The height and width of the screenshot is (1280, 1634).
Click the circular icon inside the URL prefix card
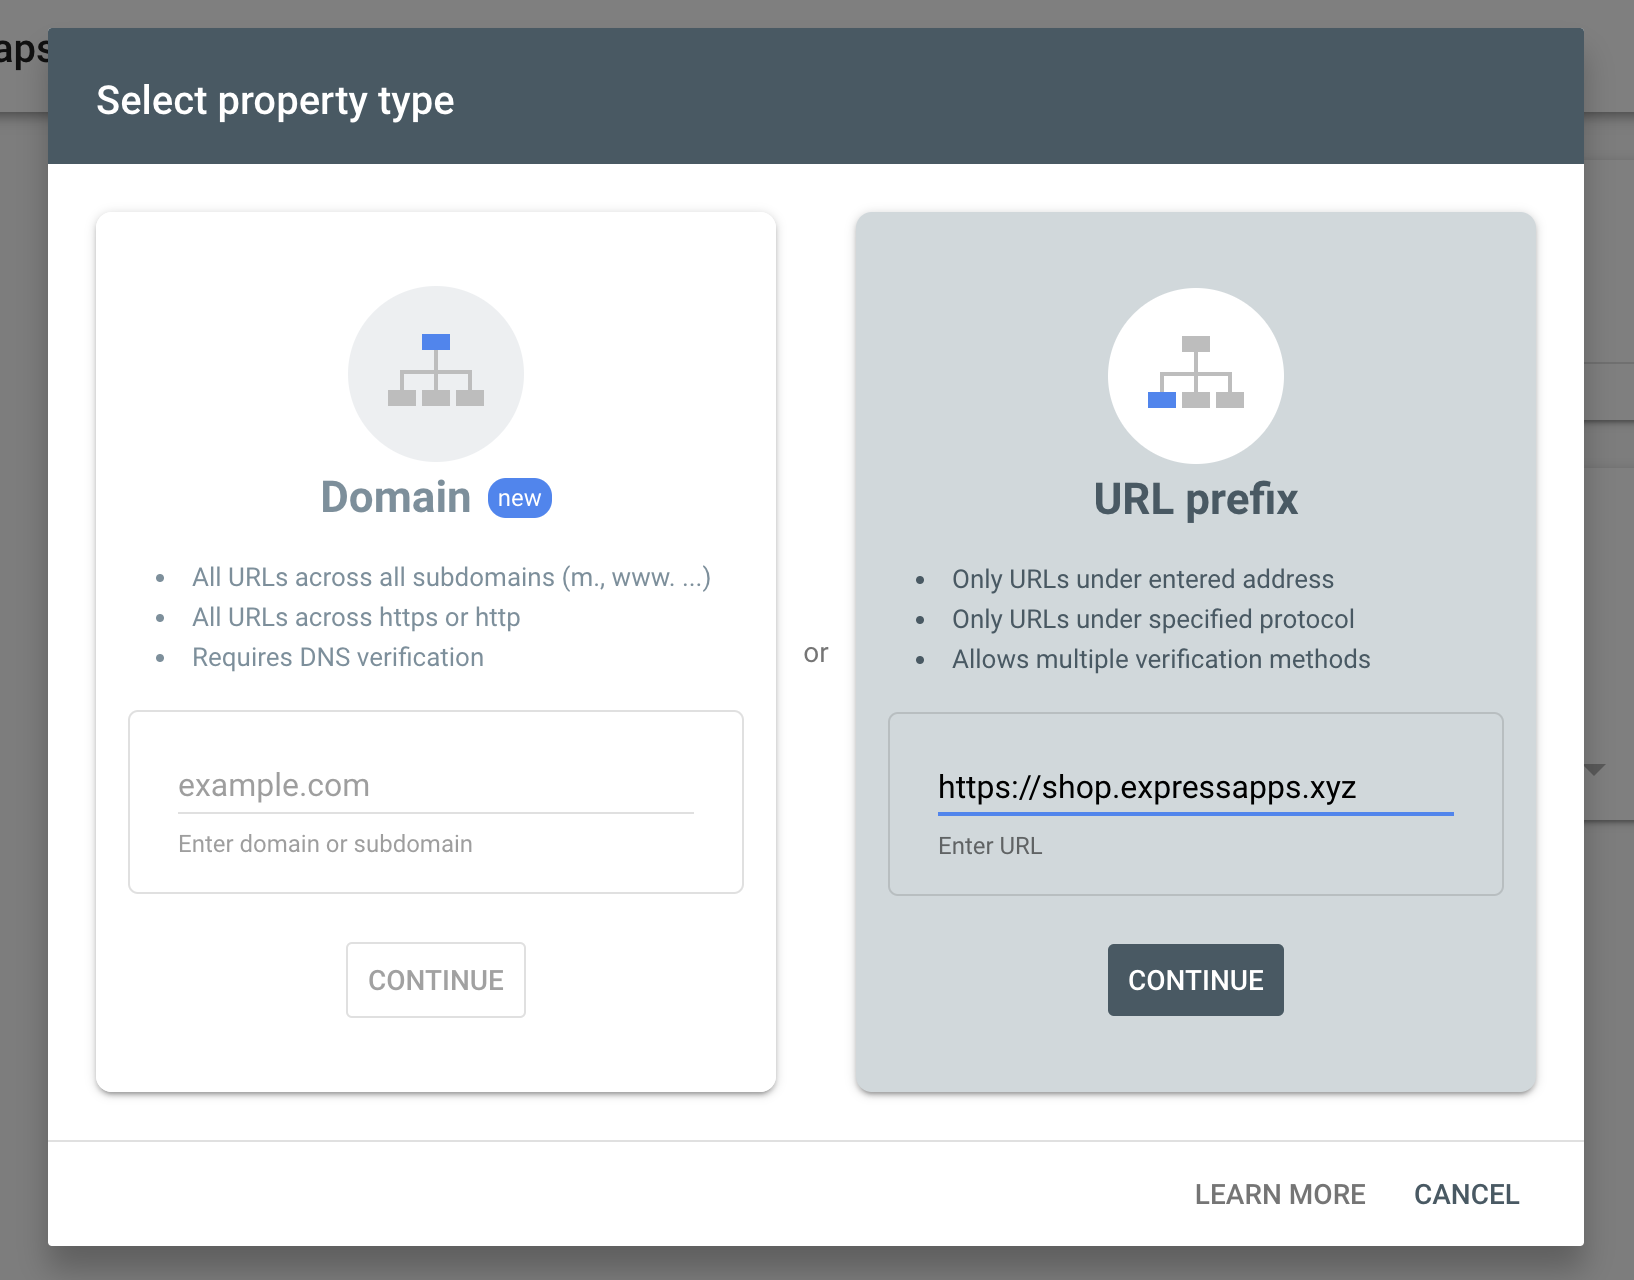[1195, 375]
